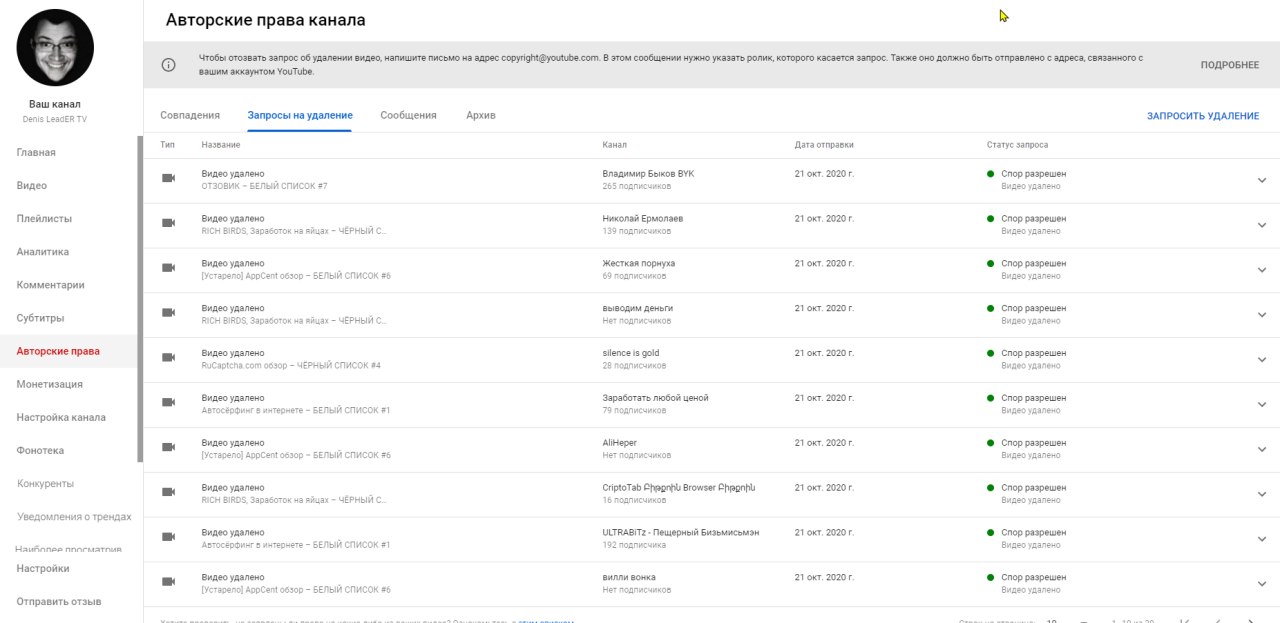This screenshot has width=1280, height=623.
Task: Open Монетизация in the sidebar
Action: (x=50, y=384)
